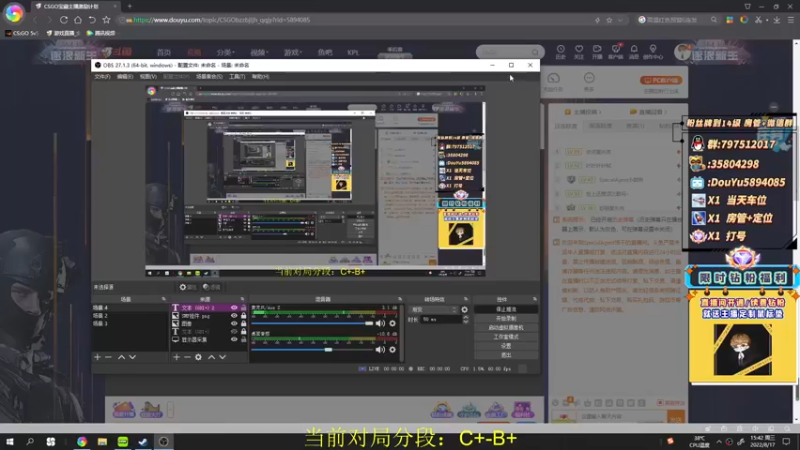This screenshot has height=450, width=800.
Task: Remove the selected scene with the minus icon
Action: pos(108,357)
